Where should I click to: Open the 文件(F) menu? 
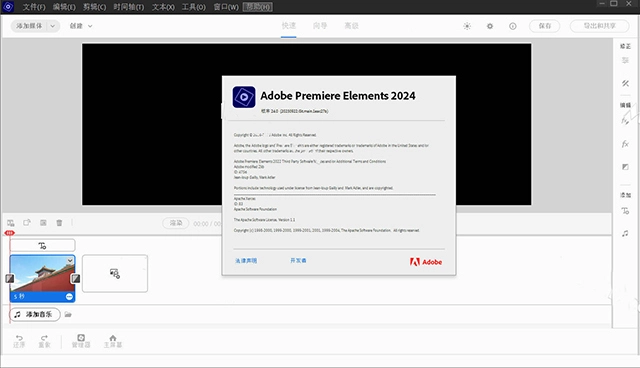[x=34, y=7]
